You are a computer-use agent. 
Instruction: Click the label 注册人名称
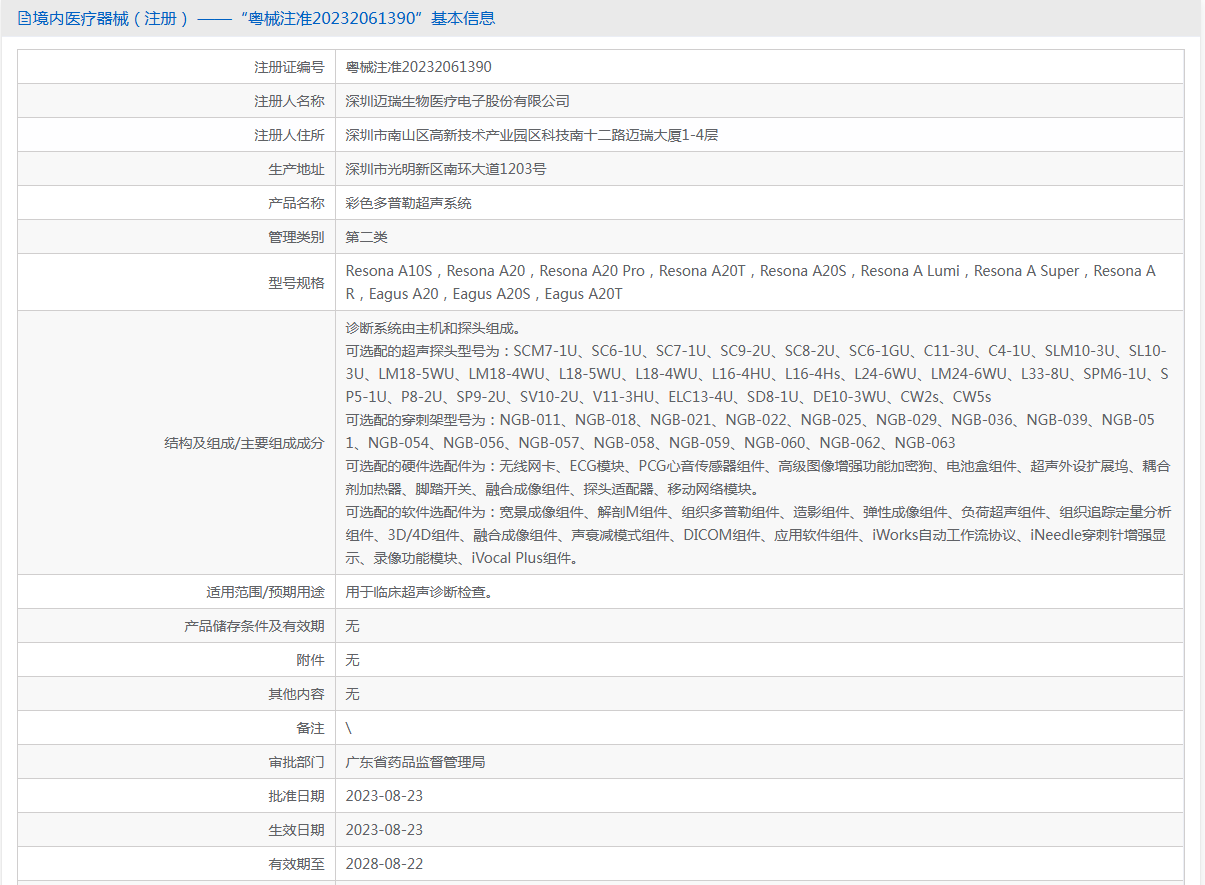pos(290,101)
